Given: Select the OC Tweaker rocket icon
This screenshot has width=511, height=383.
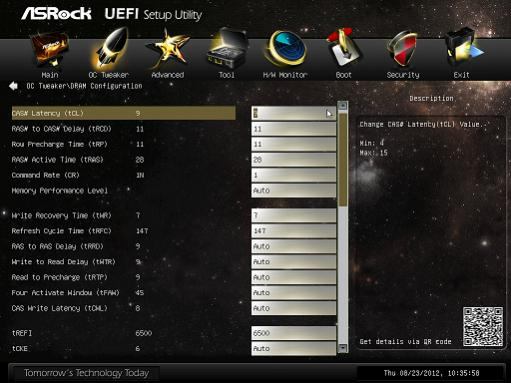Looking at the screenshot, I should tap(109, 48).
